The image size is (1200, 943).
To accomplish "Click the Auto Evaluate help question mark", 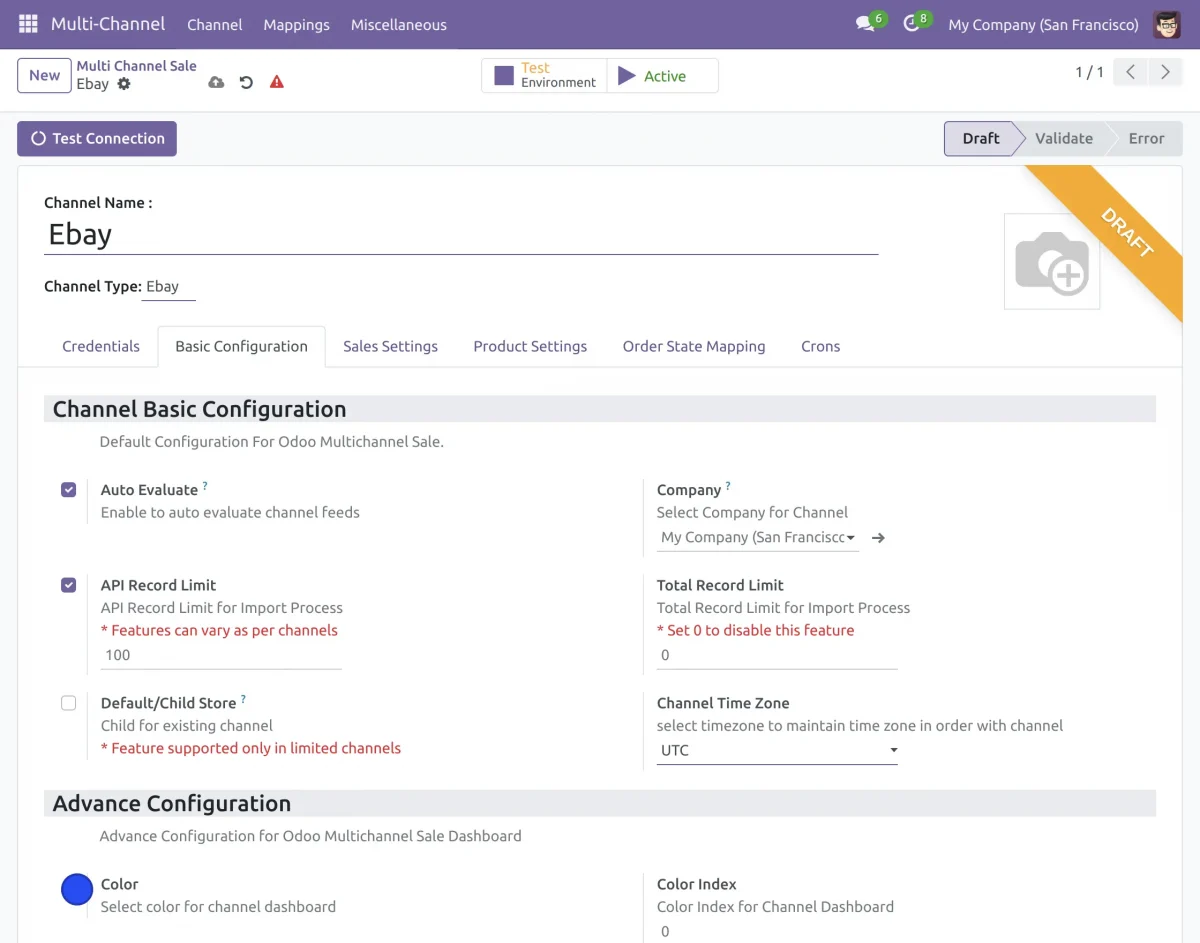I will 205,485.
